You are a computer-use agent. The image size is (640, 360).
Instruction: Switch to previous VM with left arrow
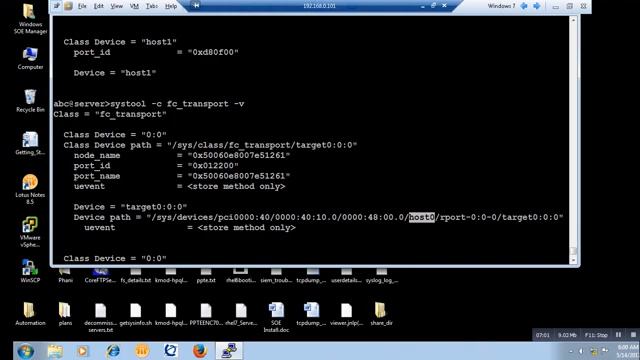(524, 6)
